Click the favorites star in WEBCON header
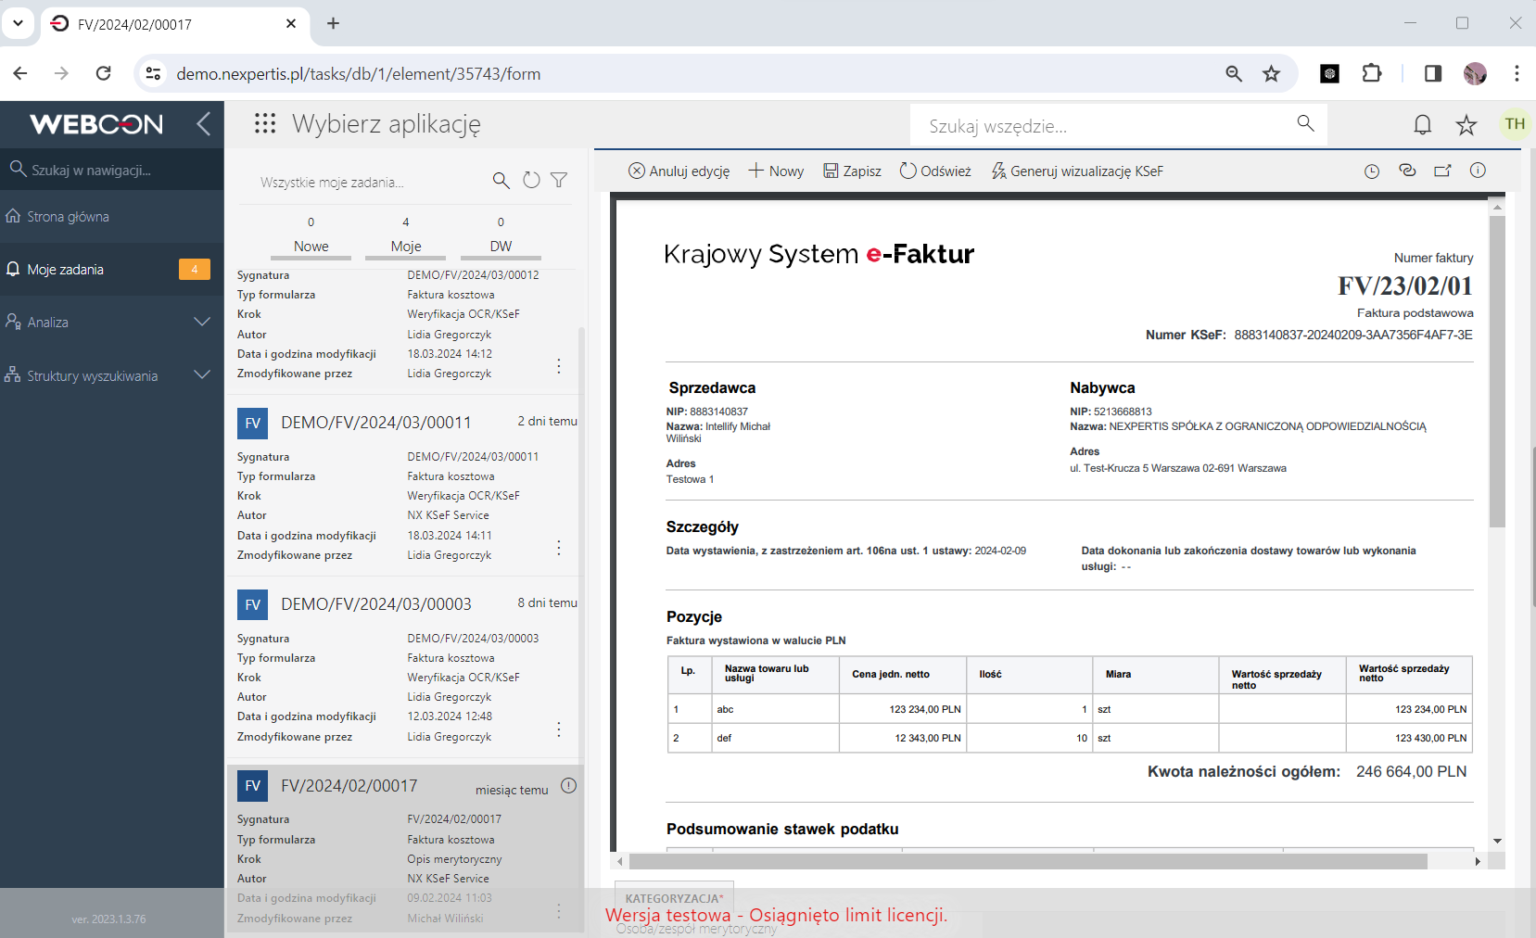Screen dimensions: 1536x938 [1466, 124]
